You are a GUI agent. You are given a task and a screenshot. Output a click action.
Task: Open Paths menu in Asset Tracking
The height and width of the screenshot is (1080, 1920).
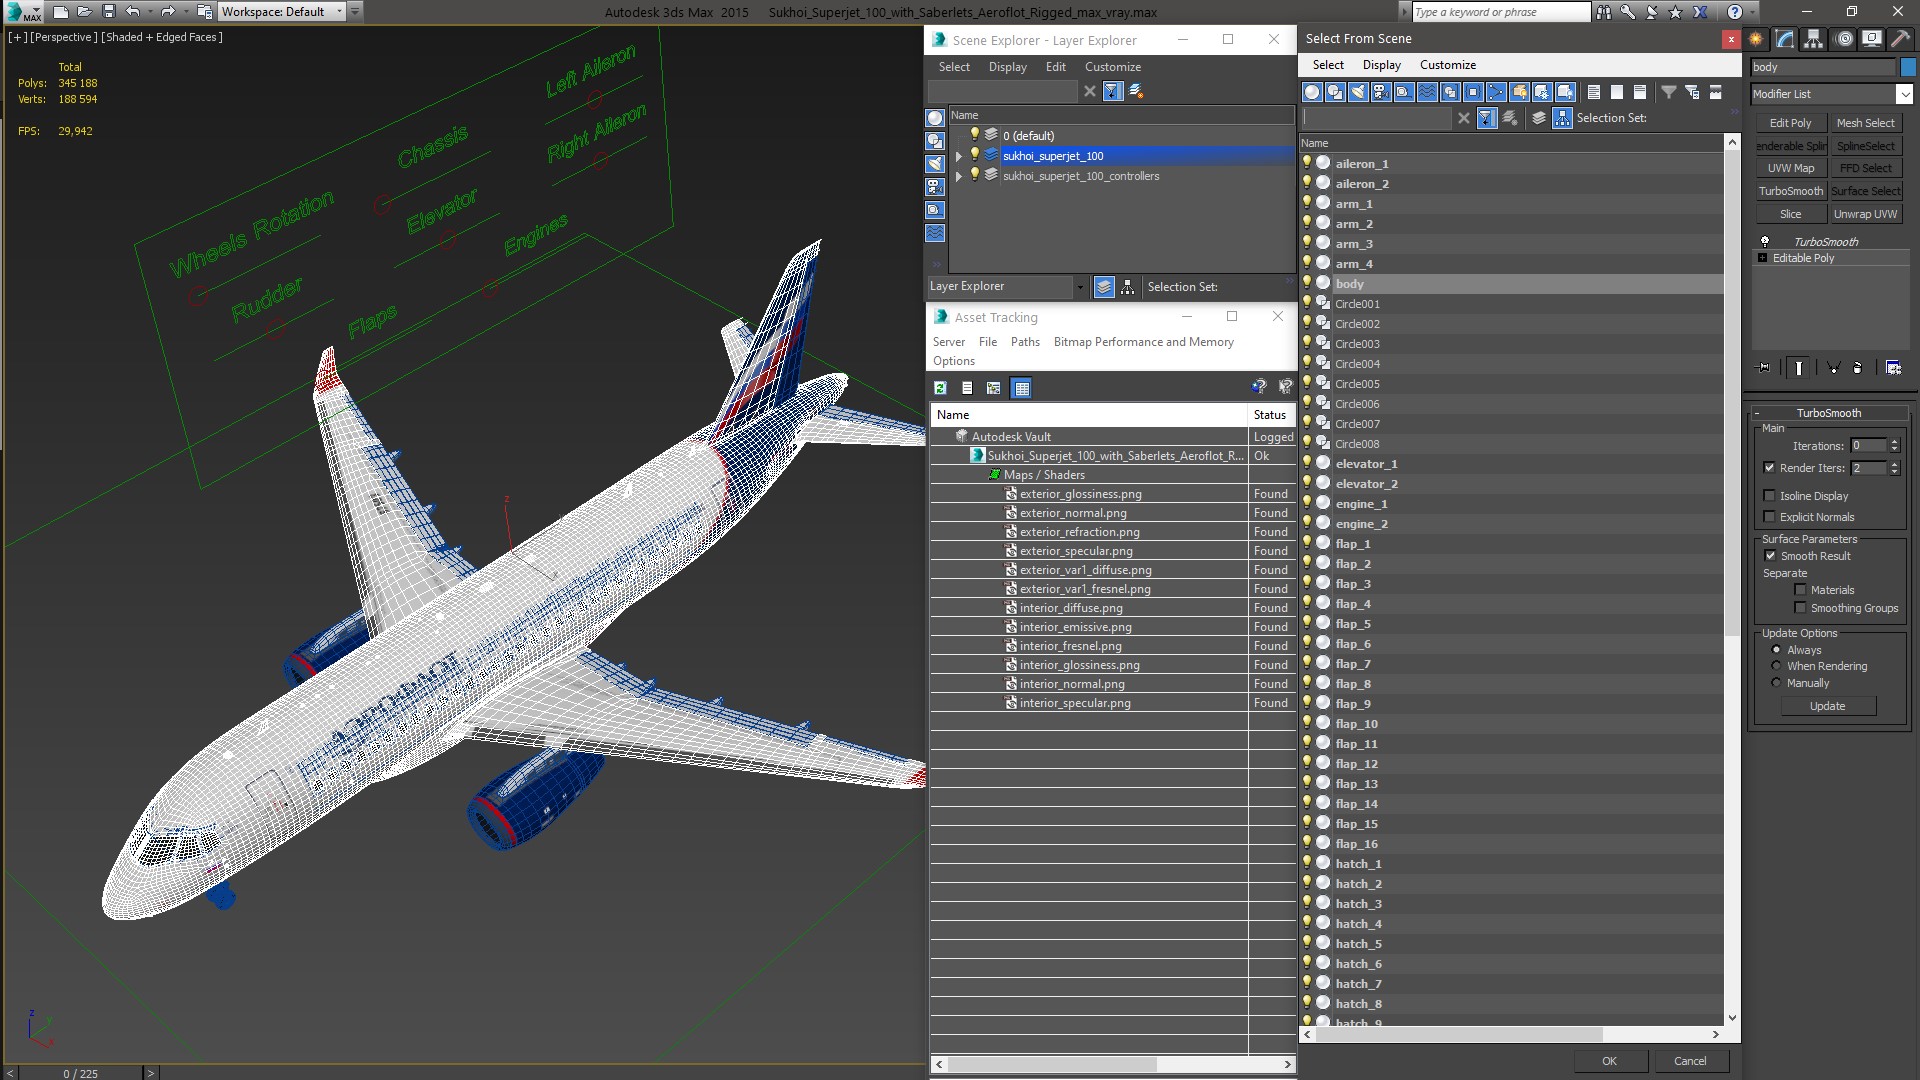(x=1025, y=342)
